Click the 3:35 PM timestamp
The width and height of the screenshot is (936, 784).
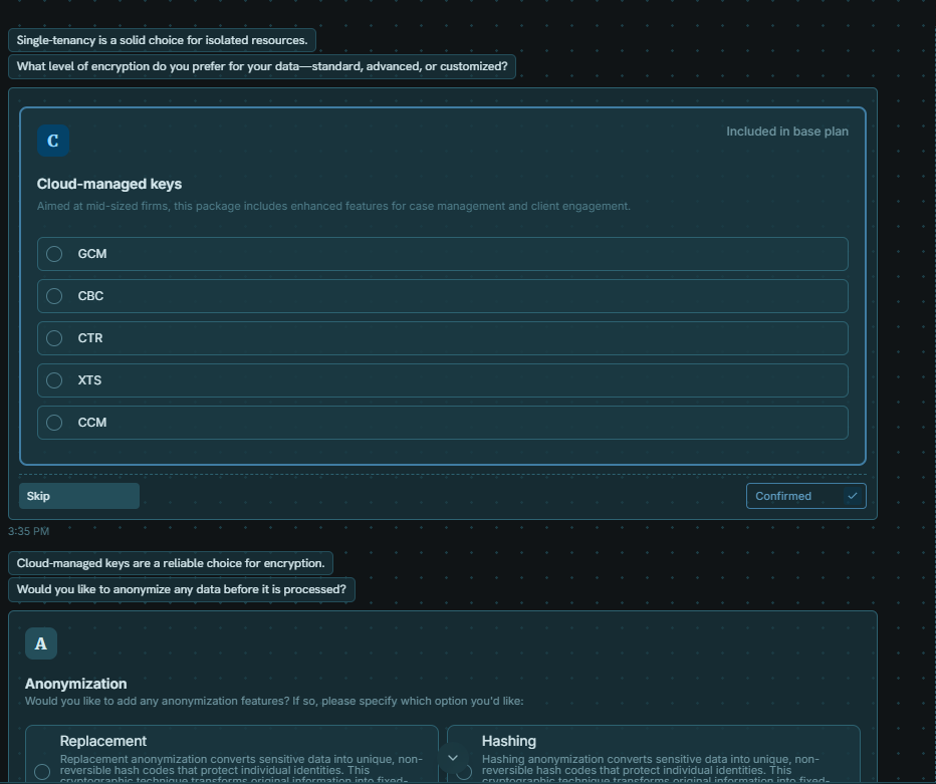(x=28, y=531)
